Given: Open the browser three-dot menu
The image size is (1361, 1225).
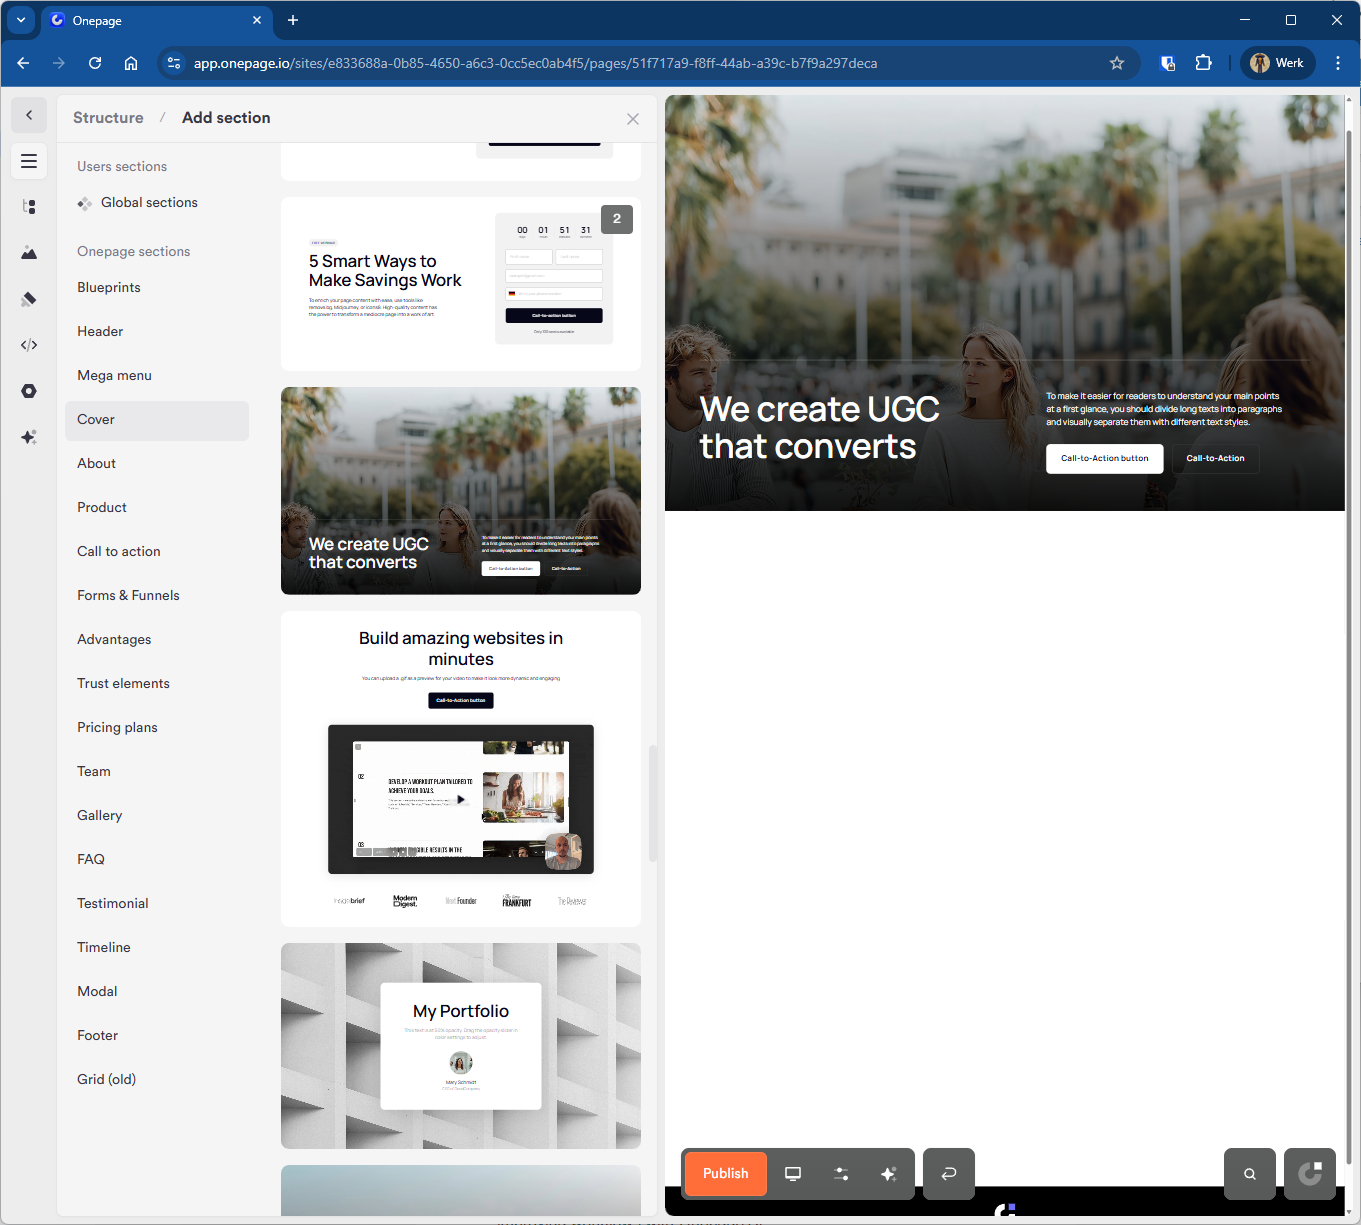Looking at the screenshot, I should pyautogui.click(x=1338, y=63).
